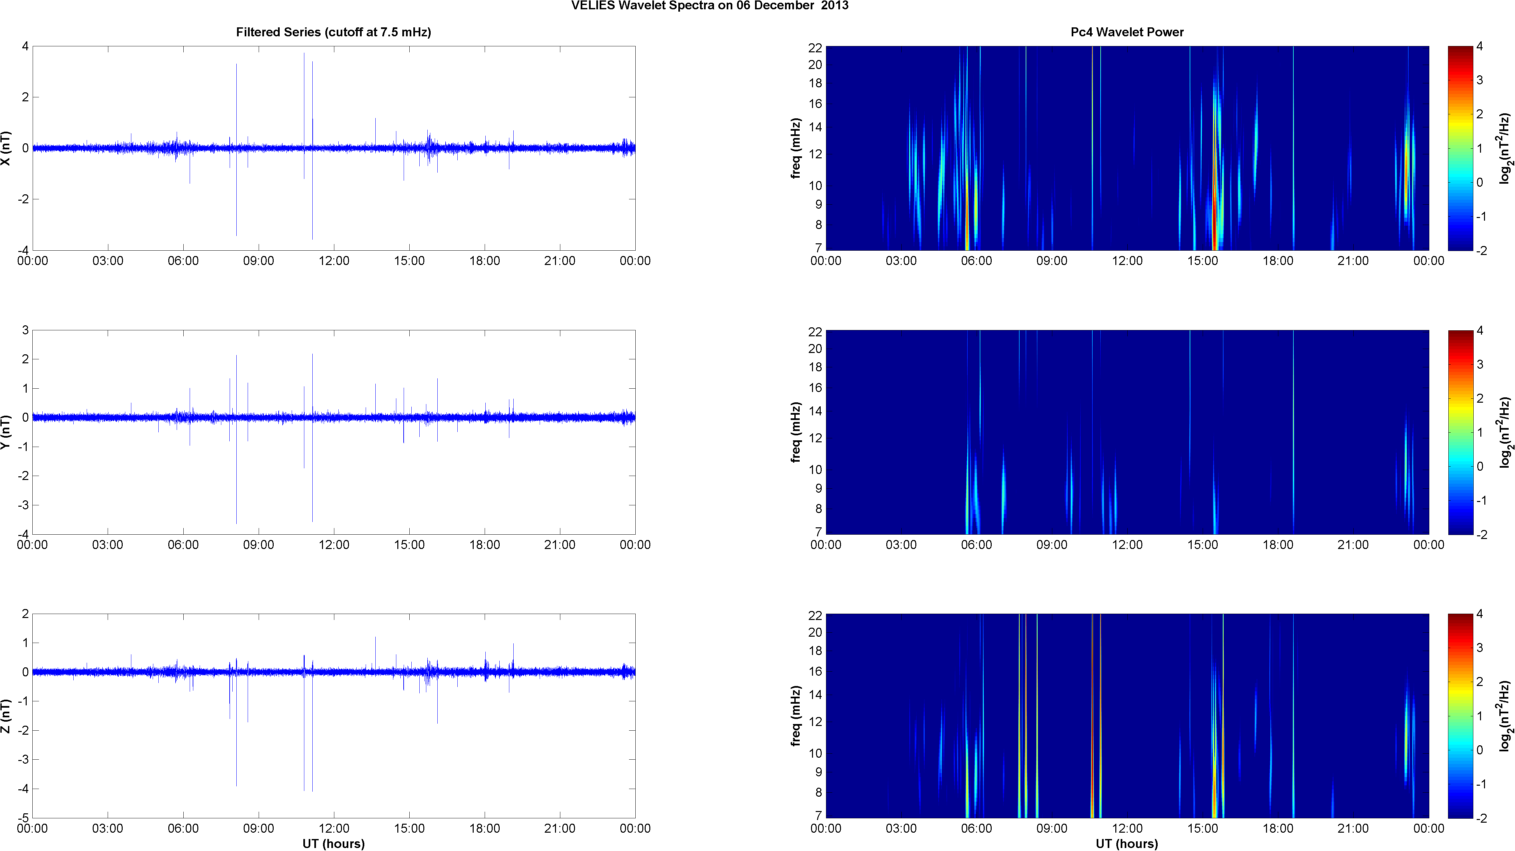Select the Filtered Series cutoff subtitle
Image resolution: width=1515 pixels, height=851 pixels.
[x=333, y=32]
